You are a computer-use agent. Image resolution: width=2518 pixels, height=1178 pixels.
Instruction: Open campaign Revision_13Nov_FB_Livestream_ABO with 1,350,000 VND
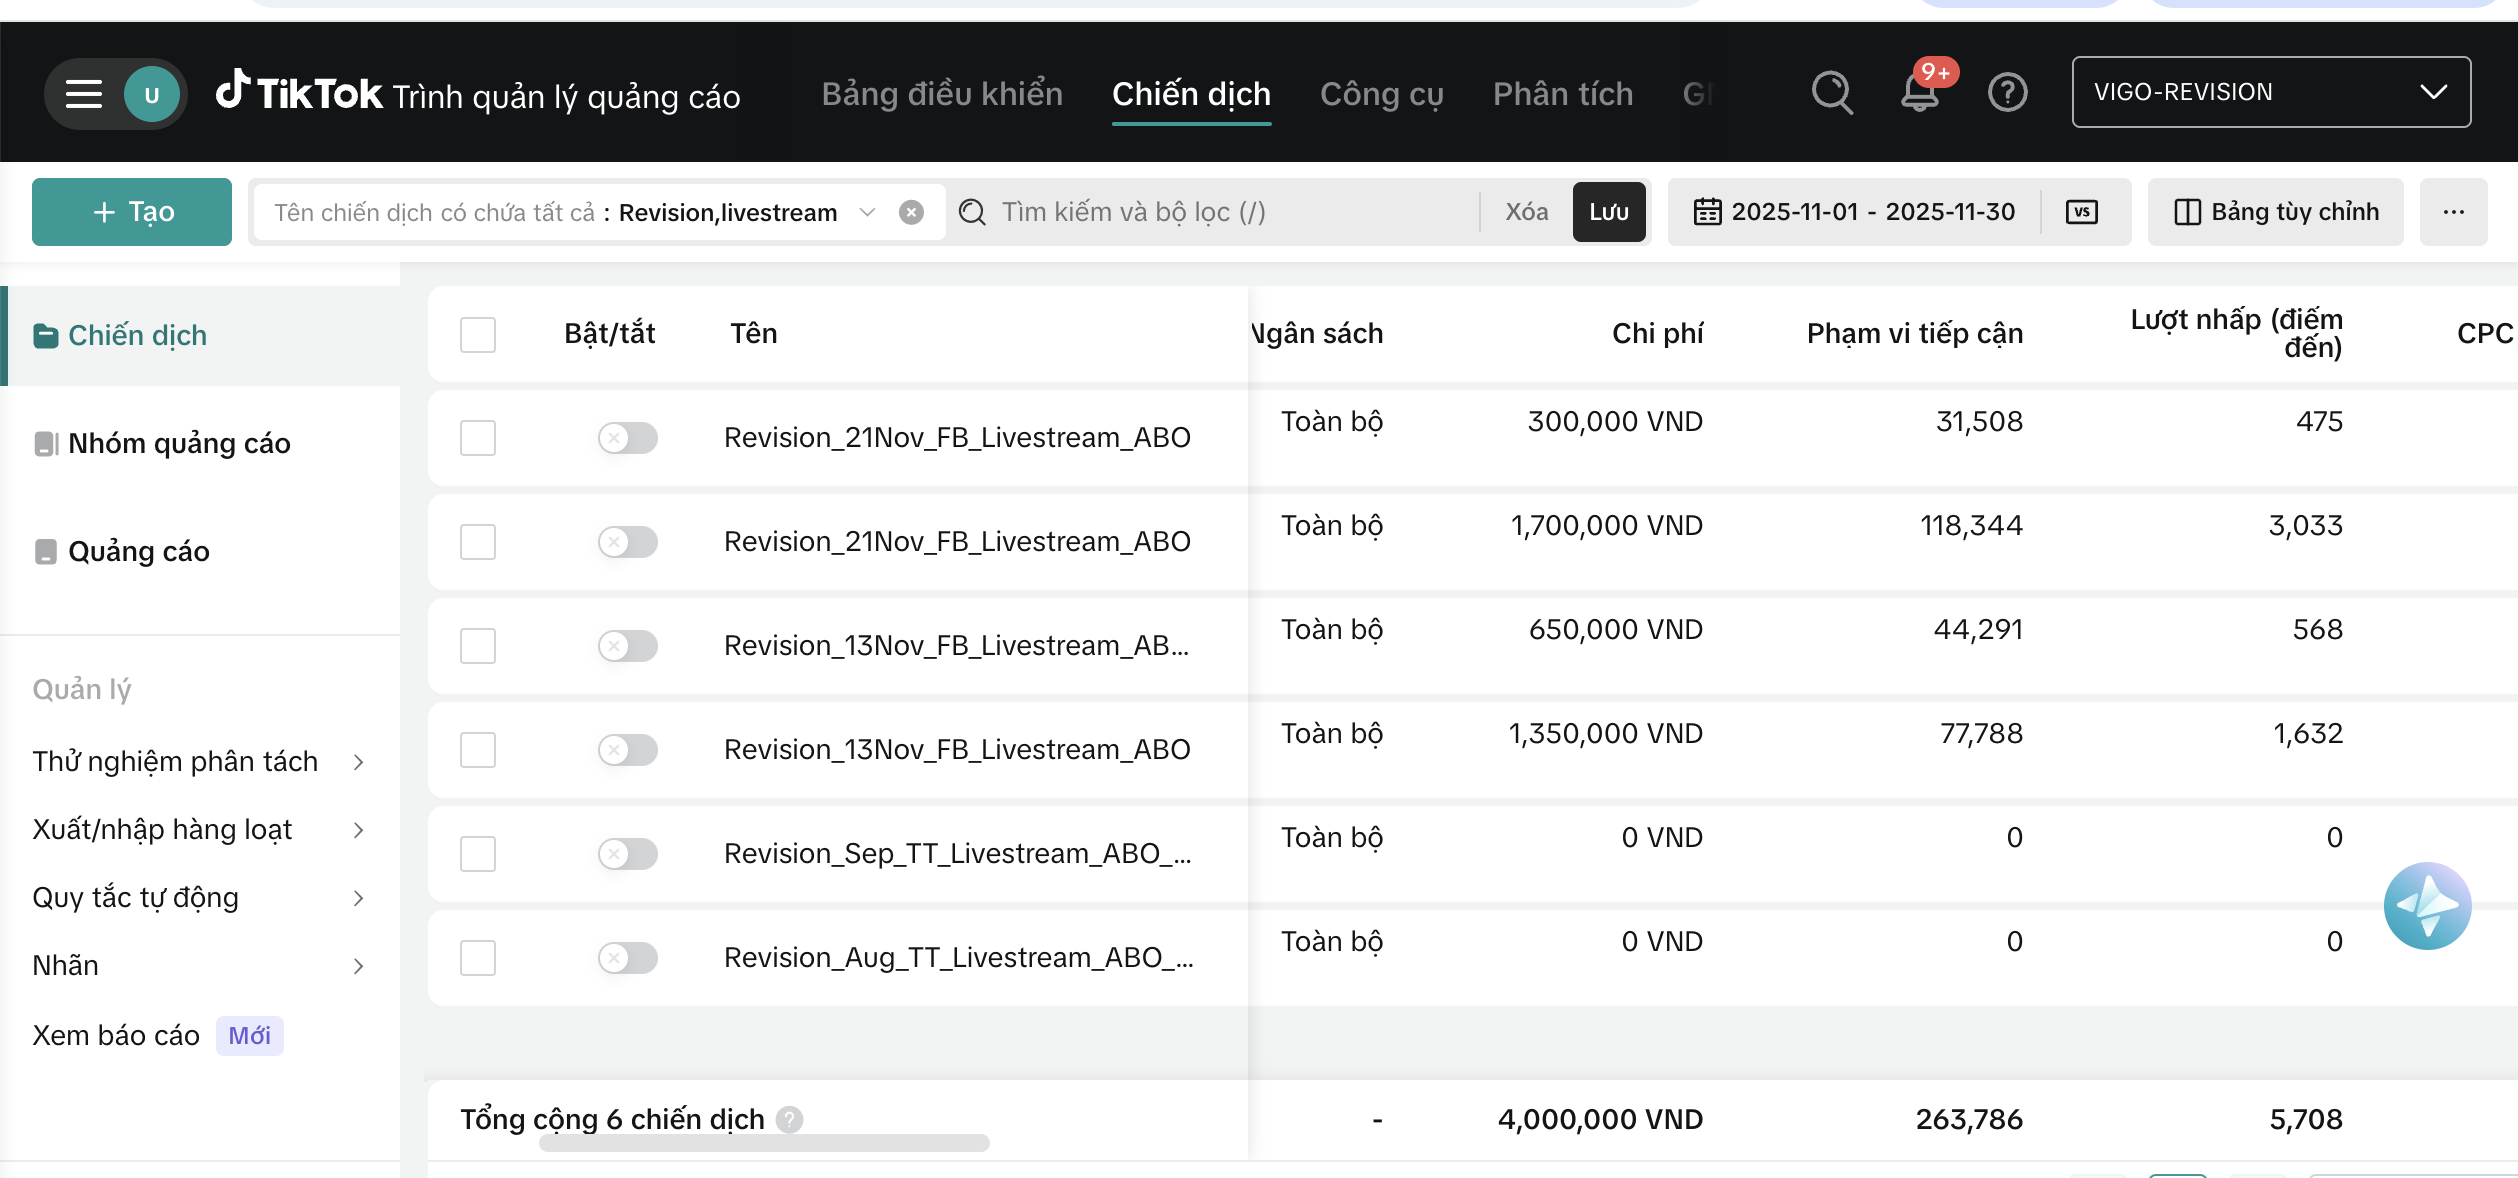pos(957,750)
